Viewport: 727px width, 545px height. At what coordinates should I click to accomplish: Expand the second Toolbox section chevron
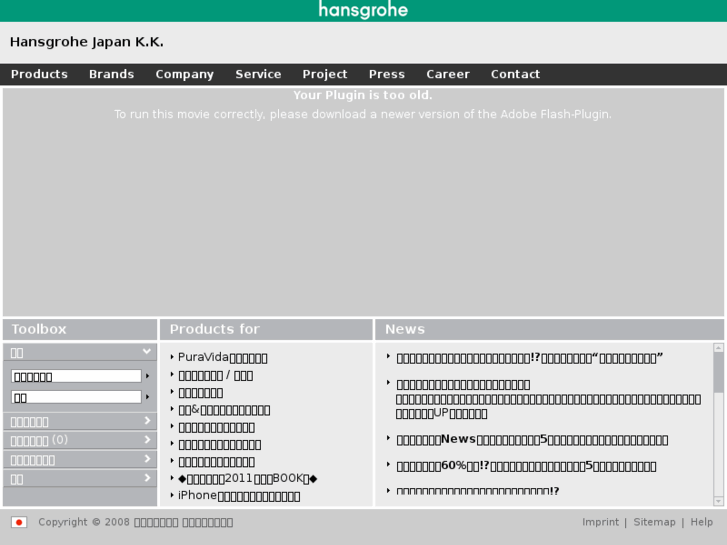pos(147,421)
